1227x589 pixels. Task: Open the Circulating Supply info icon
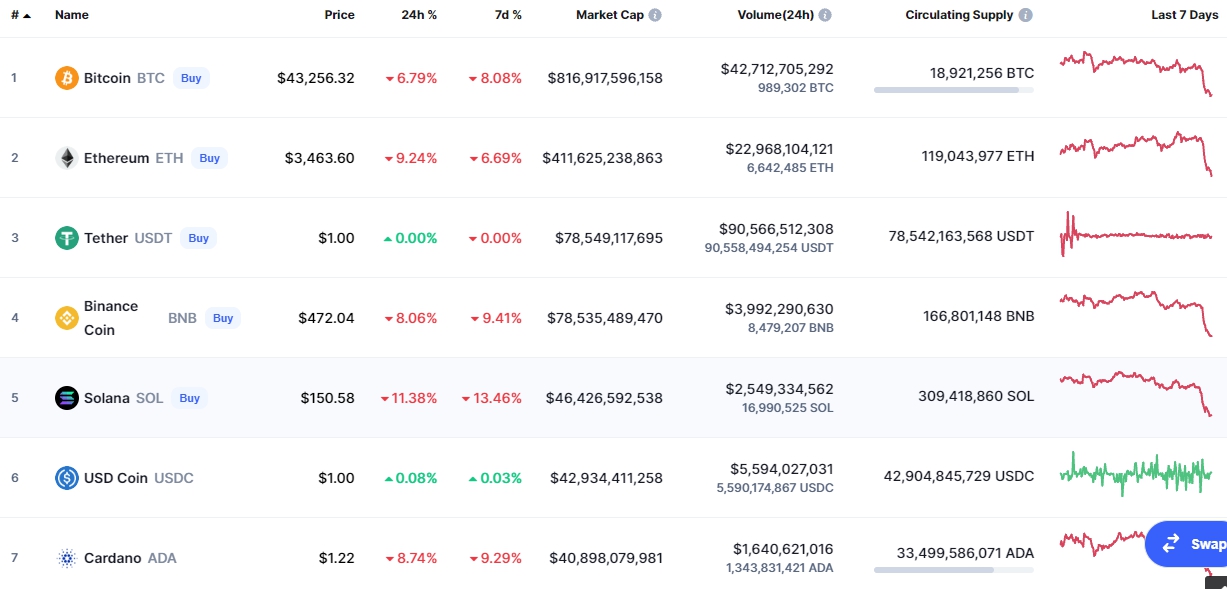(1026, 16)
